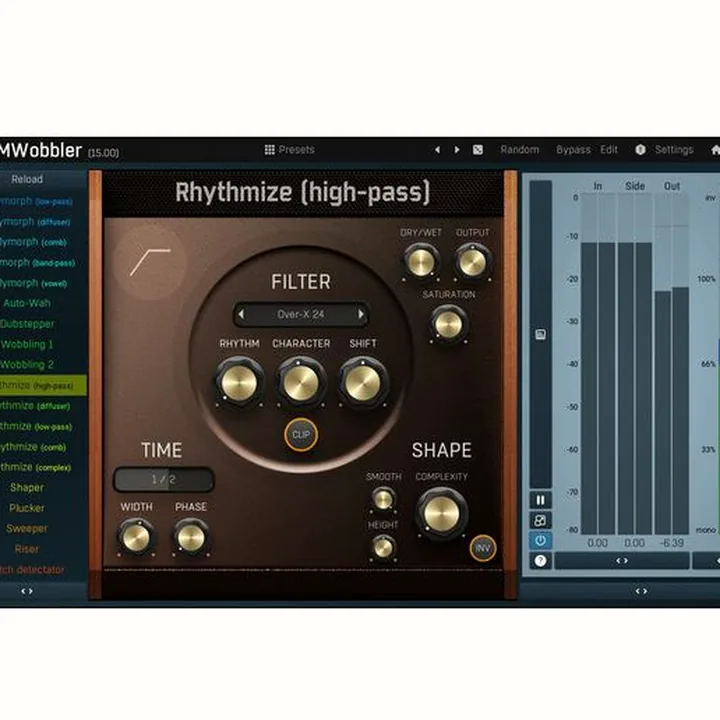Toggle the INV button
This screenshot has height=720, width=720.
tap(483, 548)
